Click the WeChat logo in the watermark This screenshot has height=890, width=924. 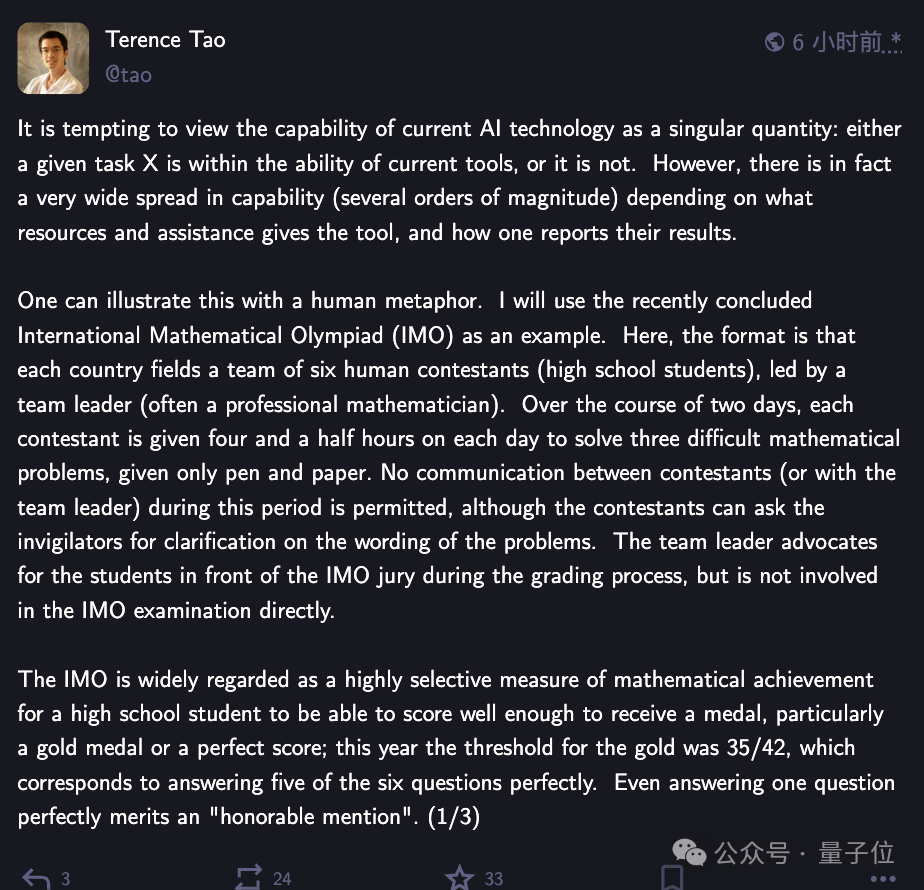(690, 852)
